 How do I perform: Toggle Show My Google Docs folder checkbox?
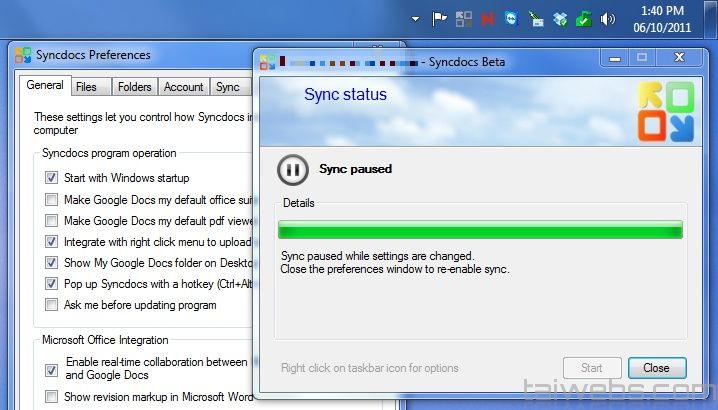51,263
